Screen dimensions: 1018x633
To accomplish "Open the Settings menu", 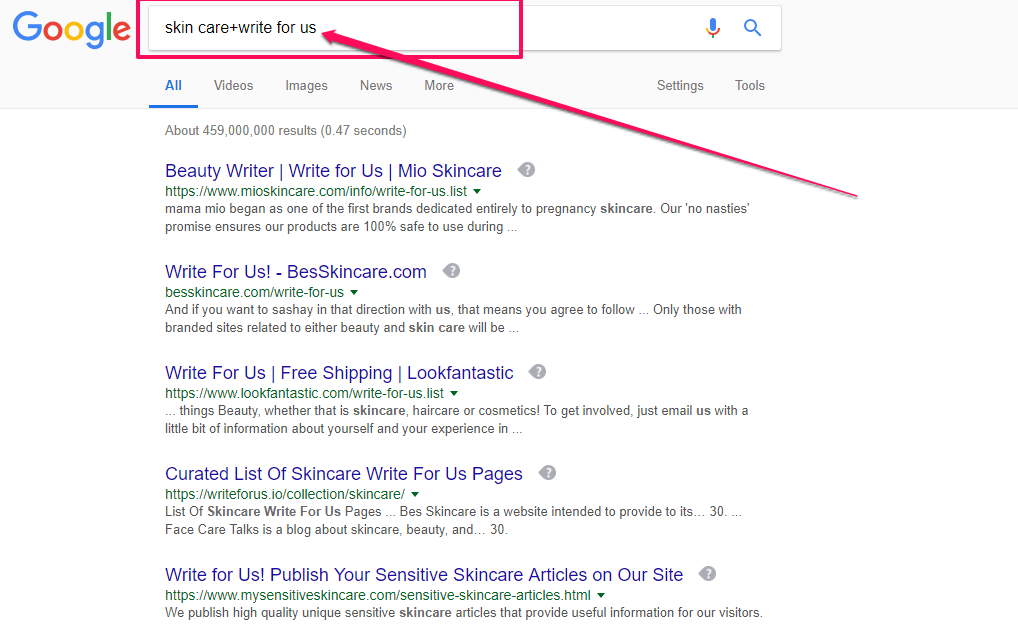I will [x=680, y=86].
